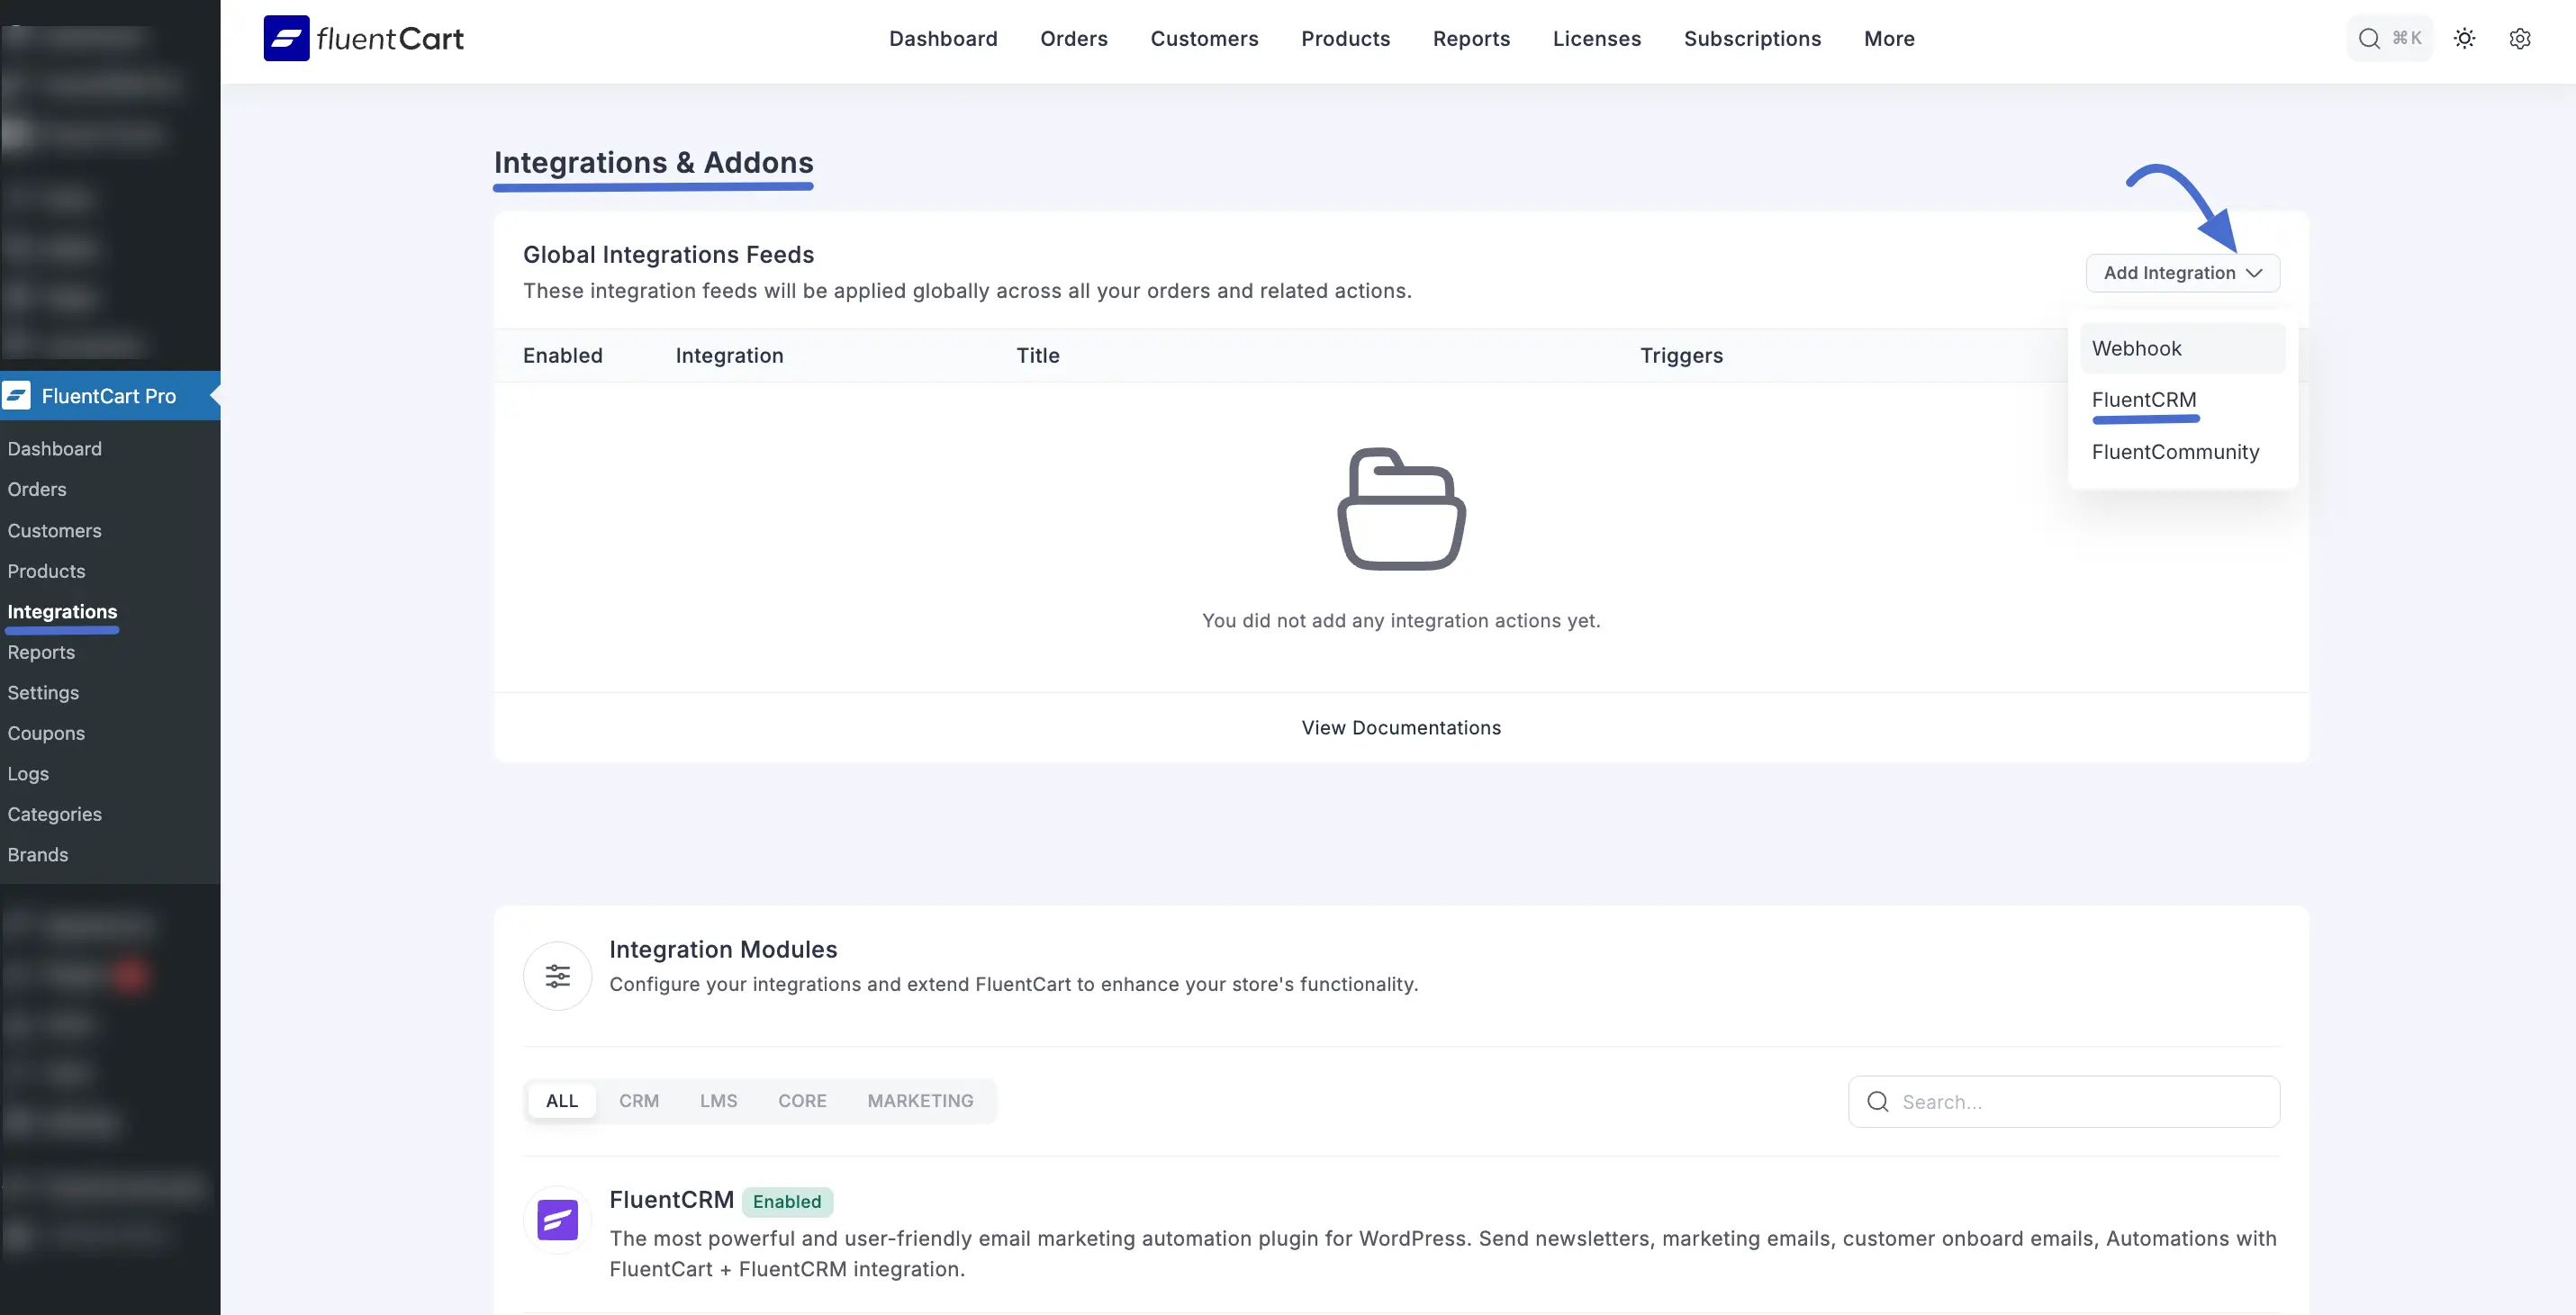The image size is (2576, 1315).
Task: Toggle light/dark theme sun icon
Action: (x=2464, y=38)
